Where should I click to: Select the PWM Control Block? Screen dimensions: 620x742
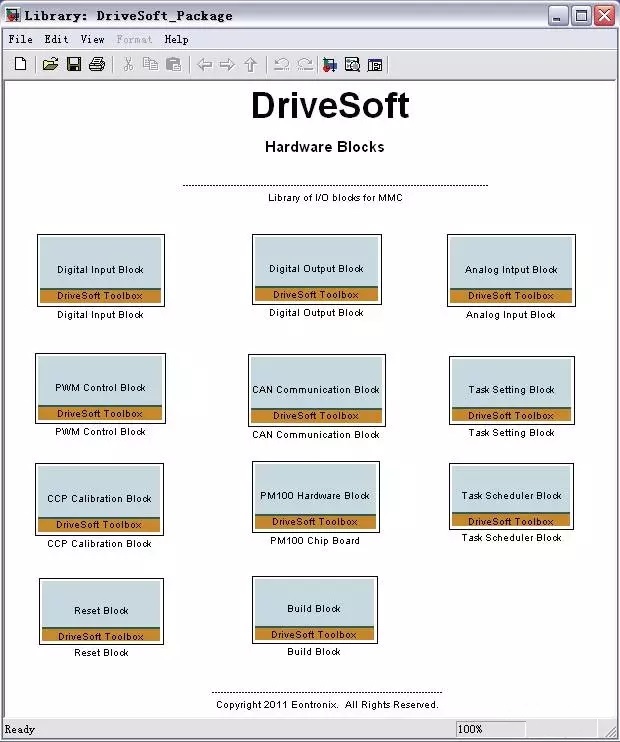100,388
